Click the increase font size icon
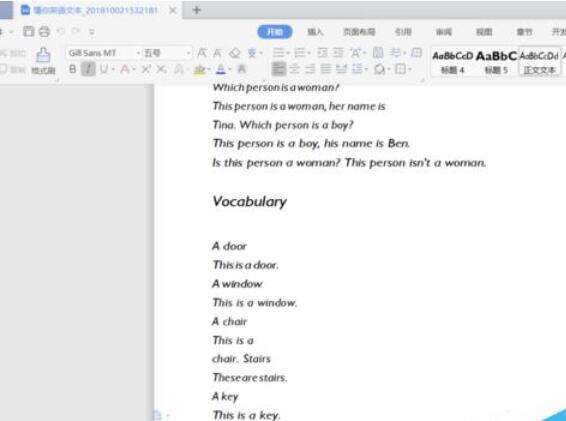 (202, 53)
